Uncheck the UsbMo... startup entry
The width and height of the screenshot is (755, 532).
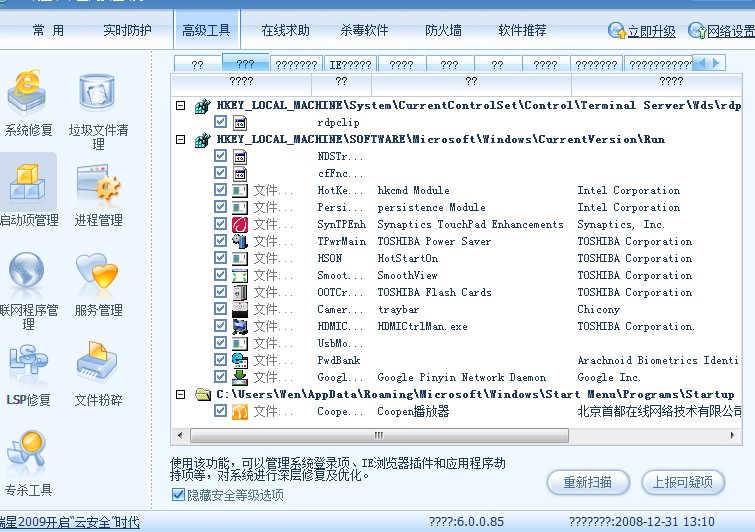pos(221,342)
